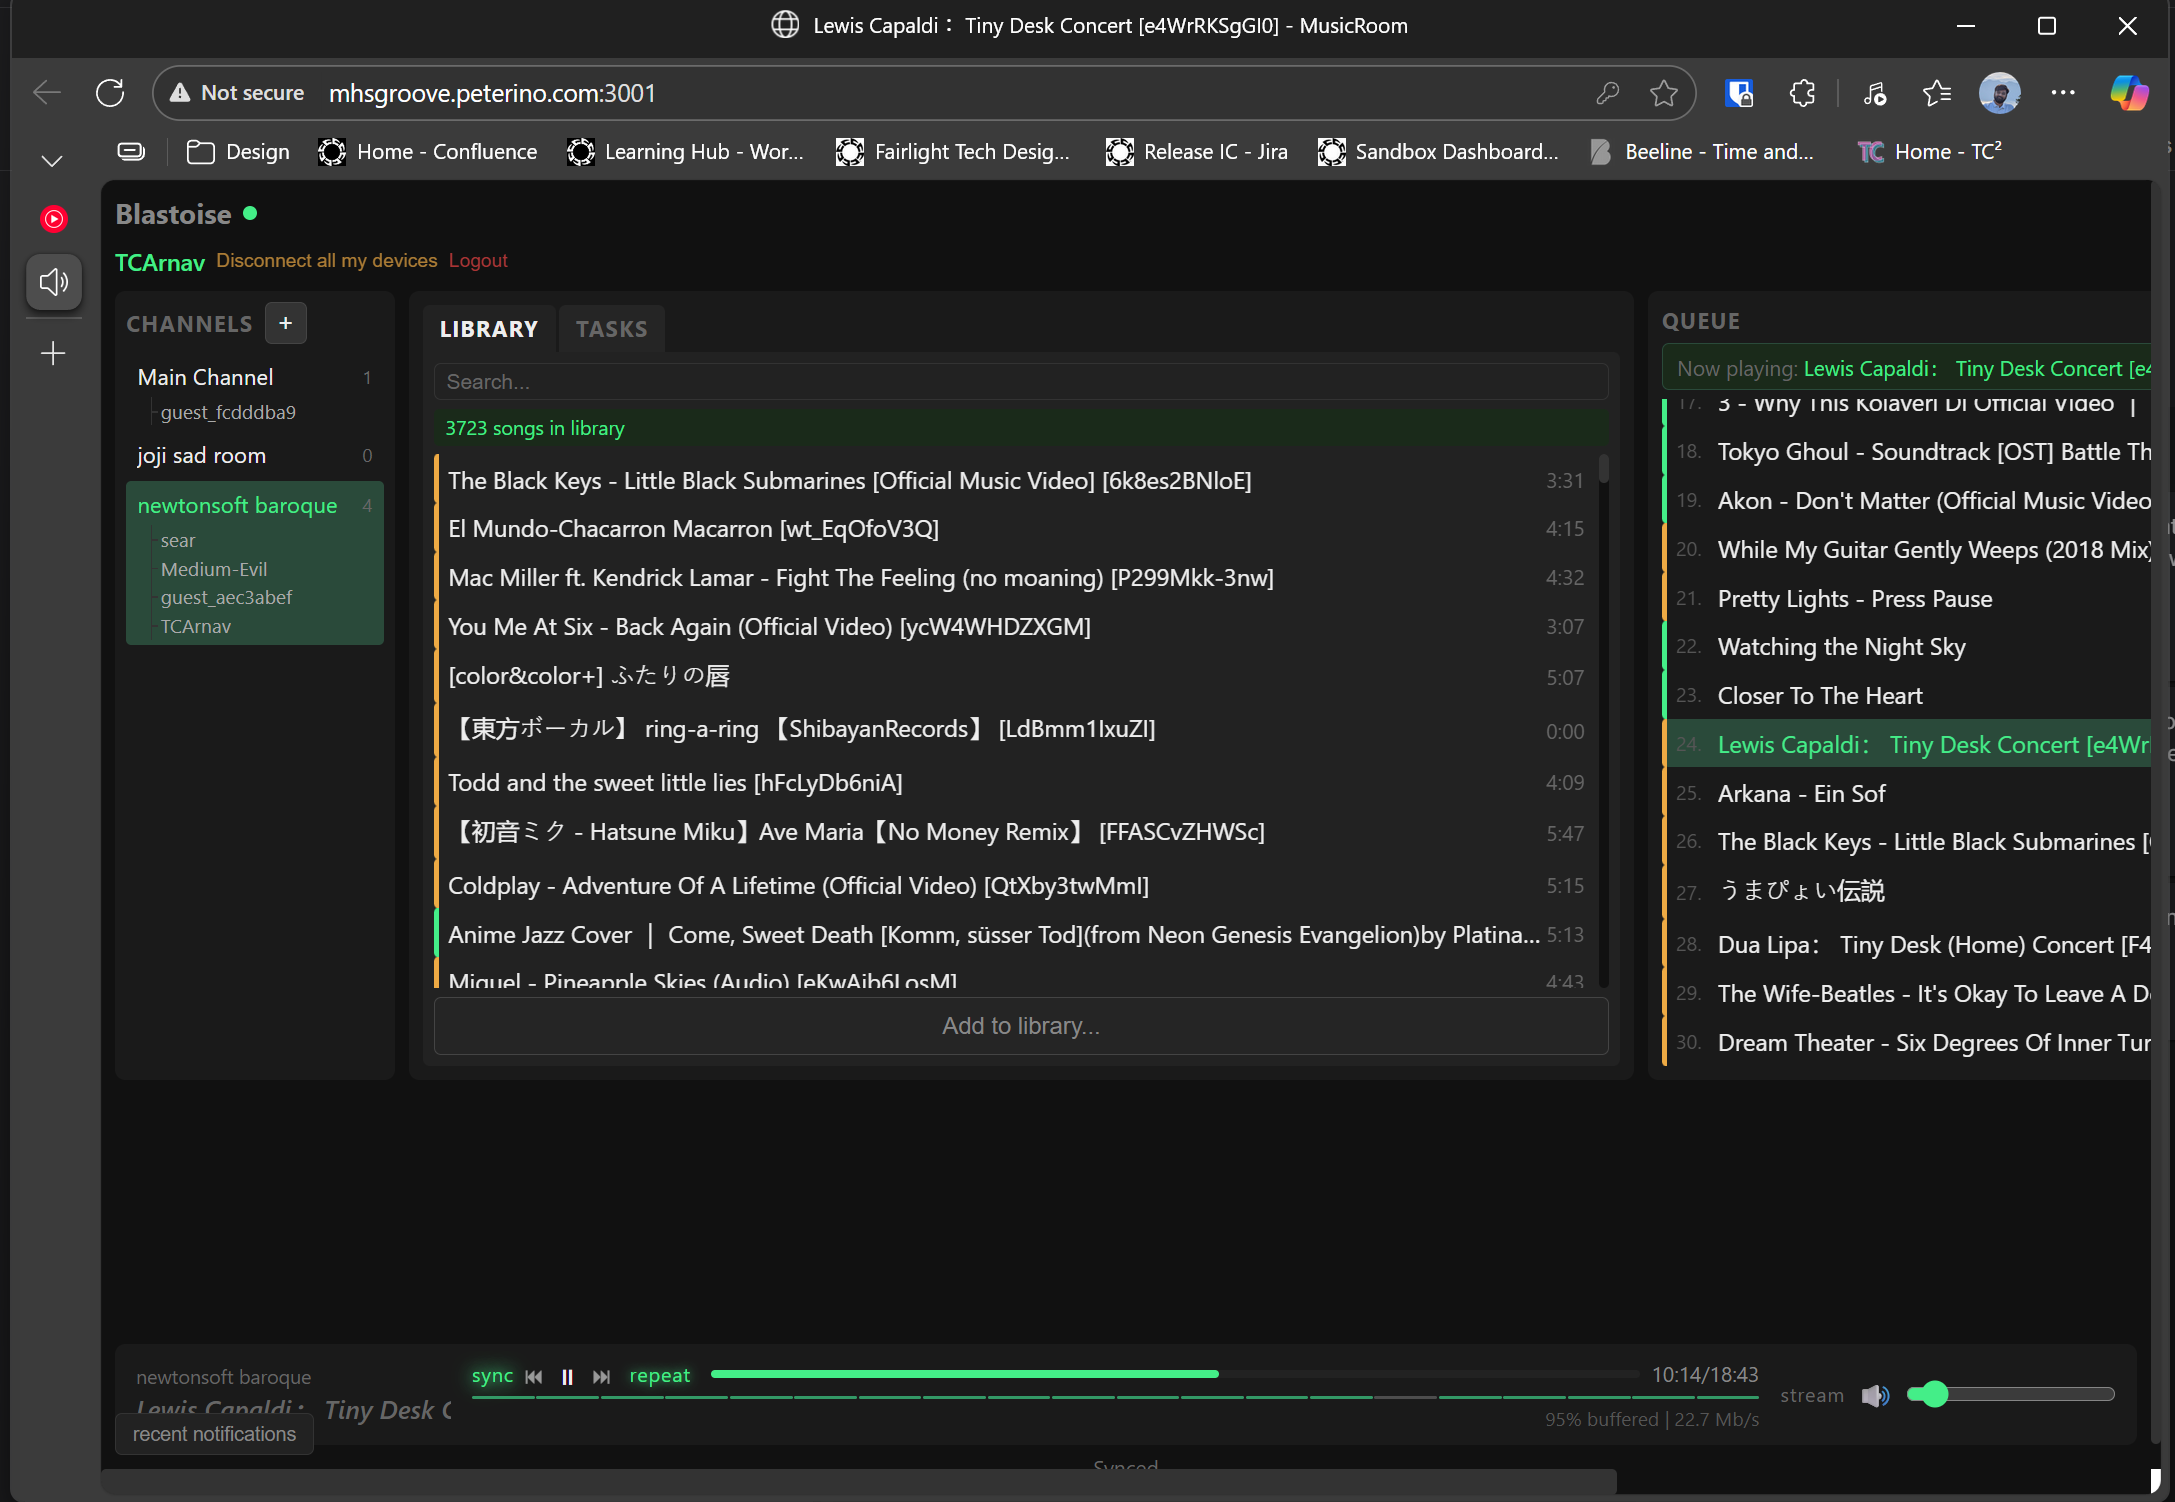
Task: Click Disconnect all my devices link
Action: click(326, 261)
